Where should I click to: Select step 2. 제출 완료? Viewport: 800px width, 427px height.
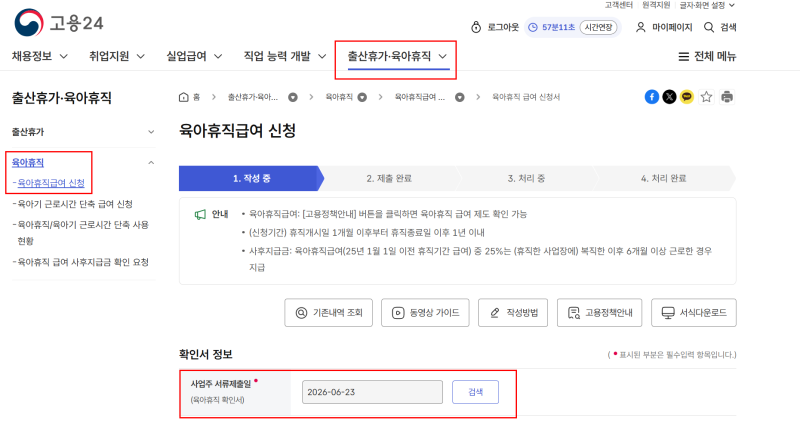[389, 178]
